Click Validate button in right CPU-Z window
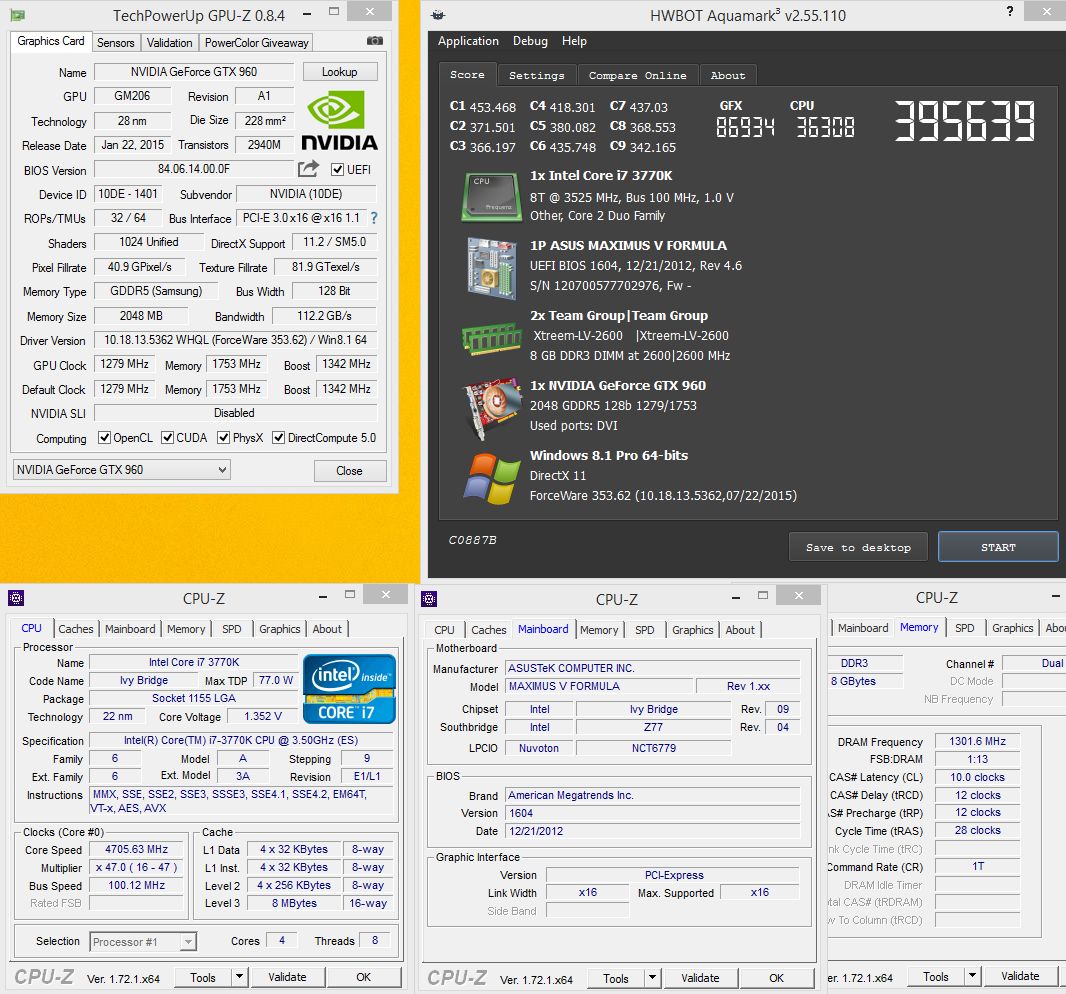This screenshot has height=994, width=1066. click(1020, 976)
